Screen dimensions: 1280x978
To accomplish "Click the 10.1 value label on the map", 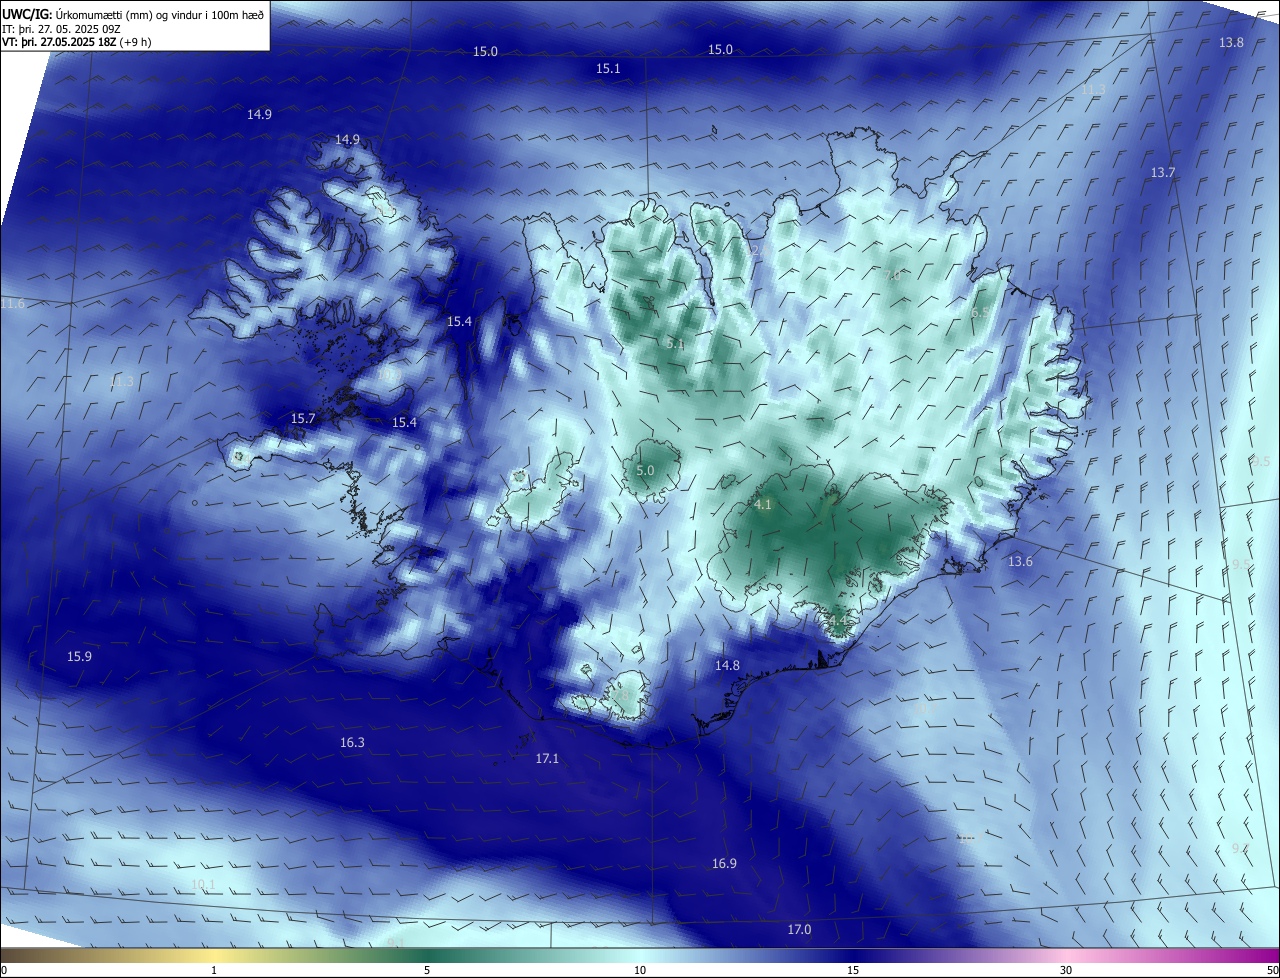I will point(203,885).
